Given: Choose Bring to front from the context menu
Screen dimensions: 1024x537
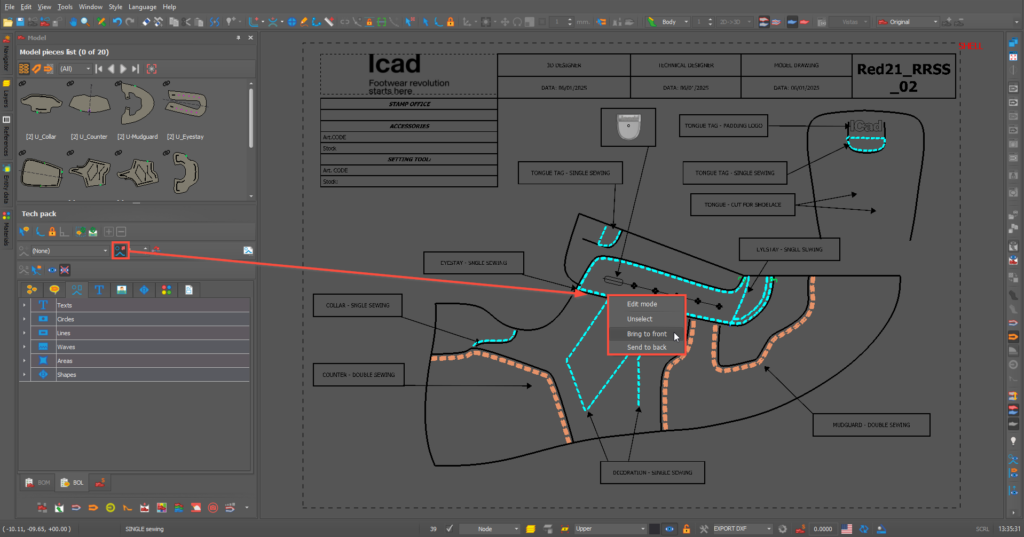Looking at the screenshot, I should coord(646,333).
